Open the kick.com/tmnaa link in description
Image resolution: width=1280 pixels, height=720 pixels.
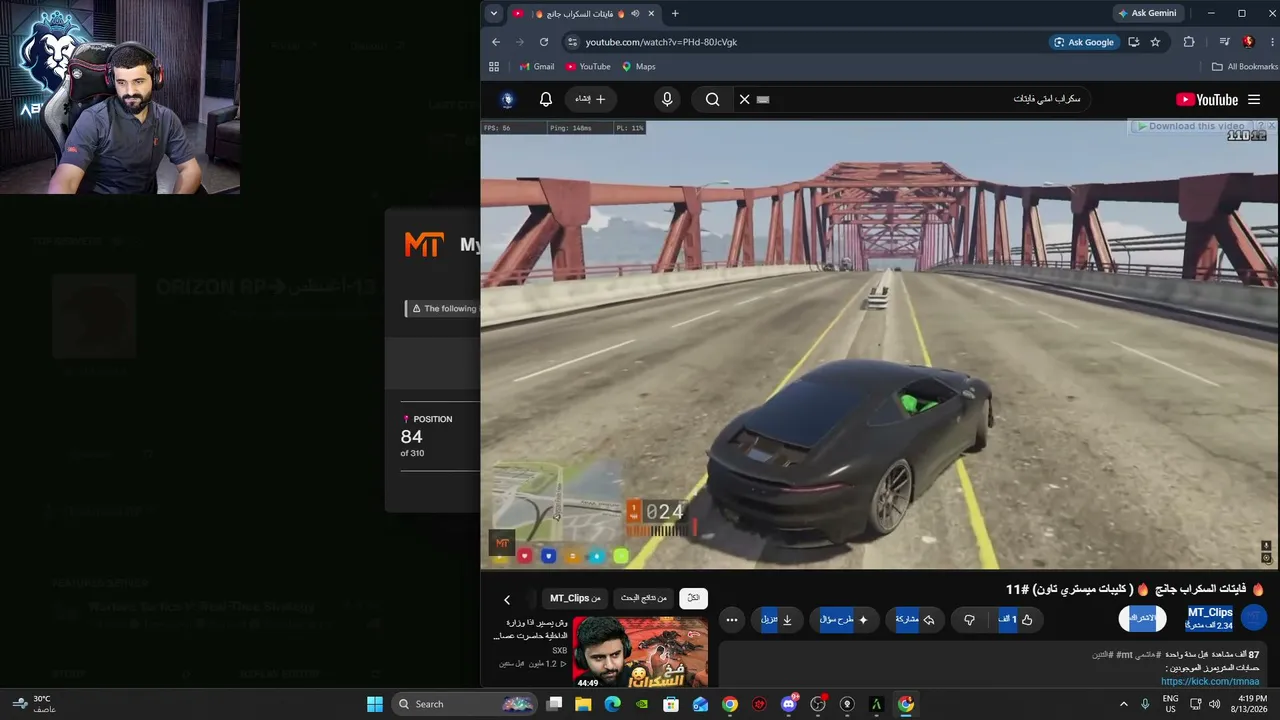(1210, 682)
